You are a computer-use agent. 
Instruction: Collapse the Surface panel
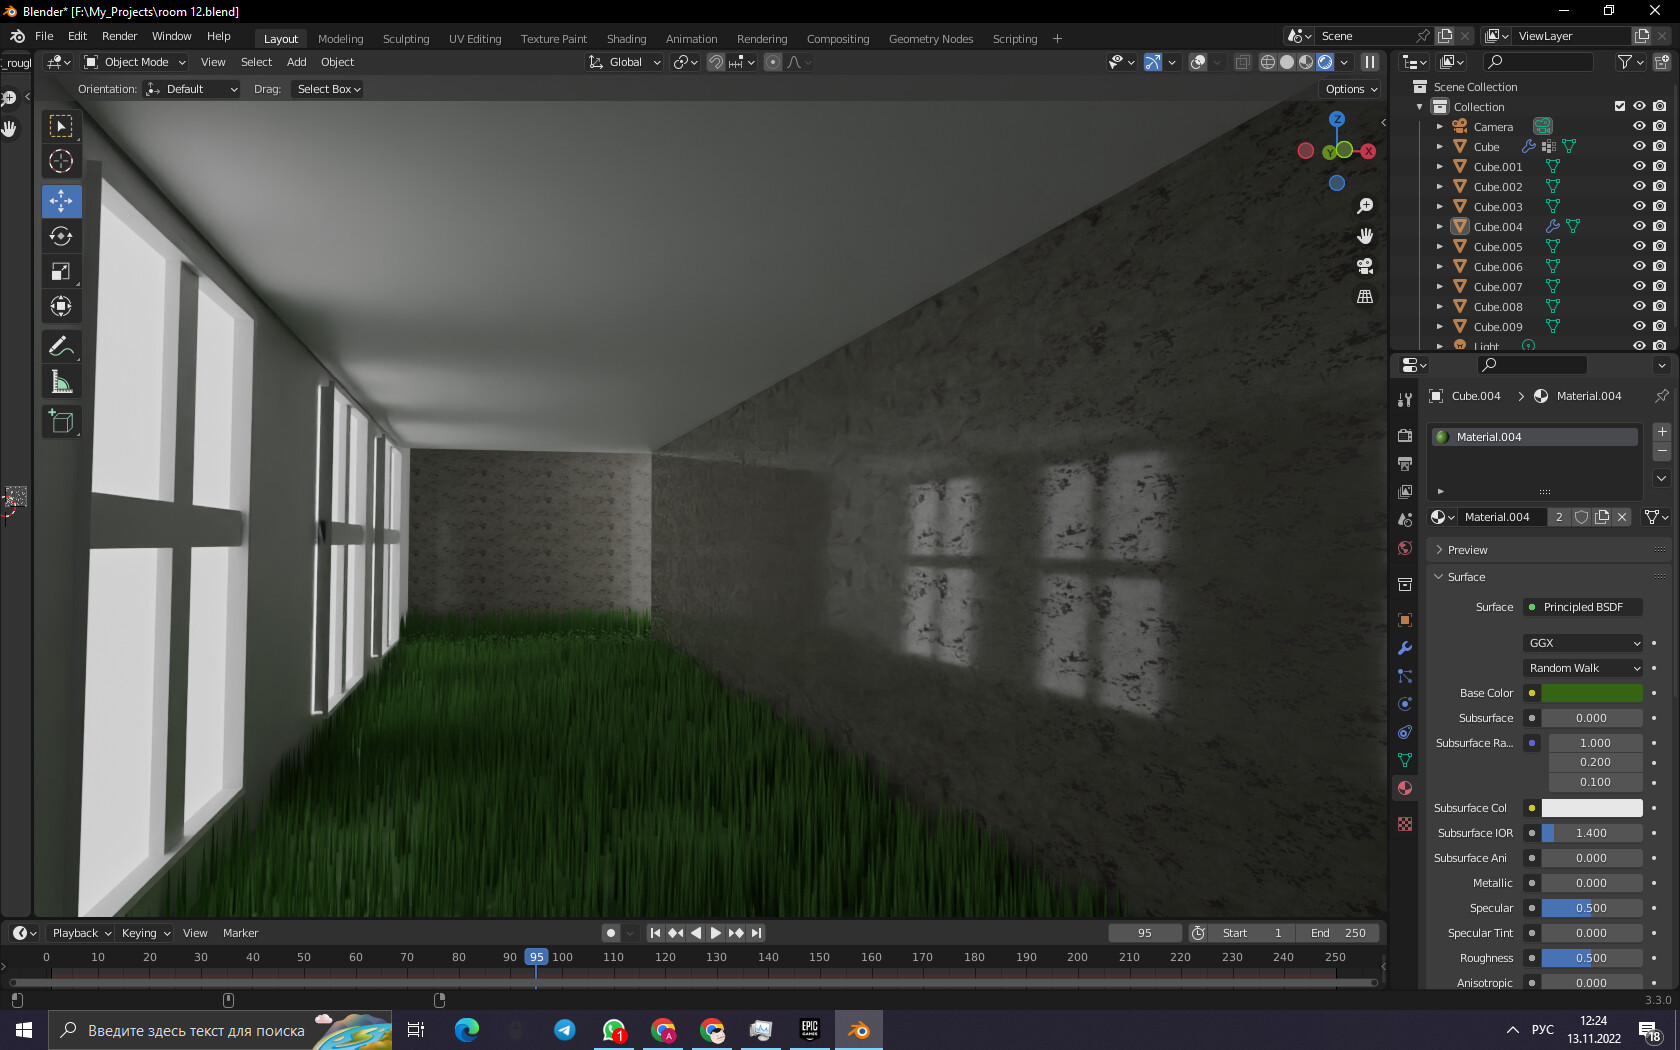[x=1466, y=577]
